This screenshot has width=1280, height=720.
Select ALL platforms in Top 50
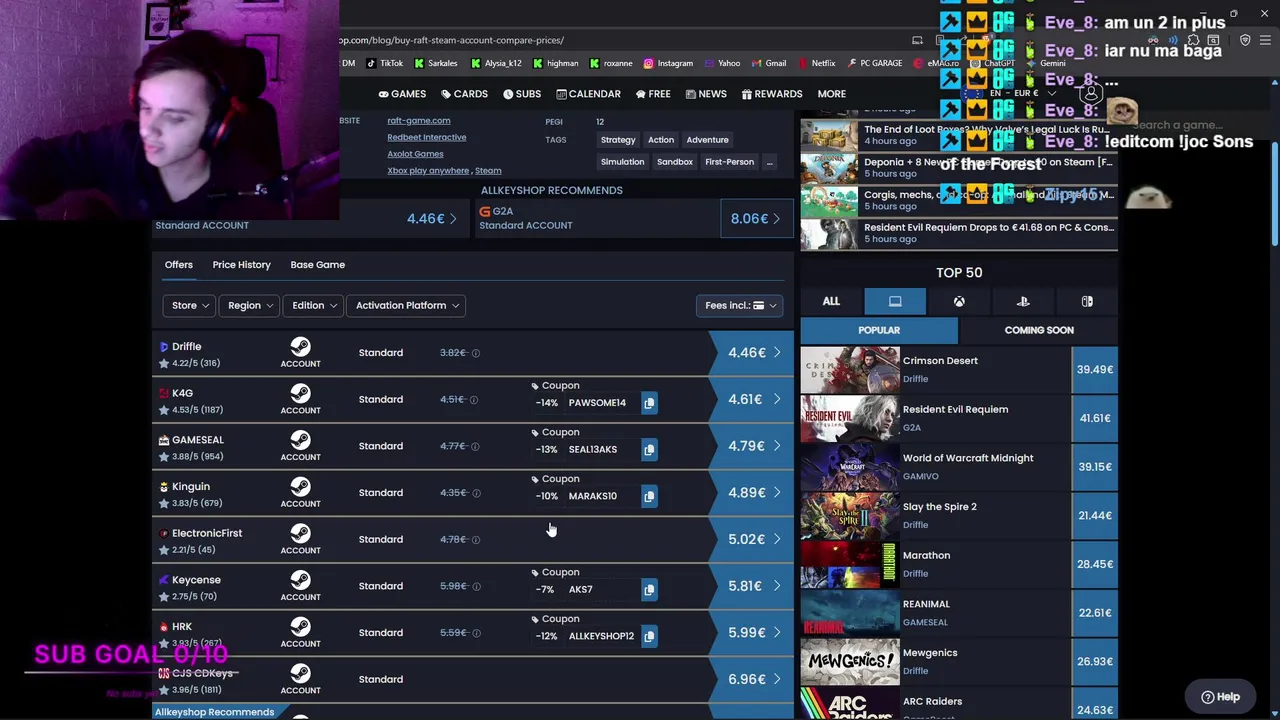coord(831,301)
